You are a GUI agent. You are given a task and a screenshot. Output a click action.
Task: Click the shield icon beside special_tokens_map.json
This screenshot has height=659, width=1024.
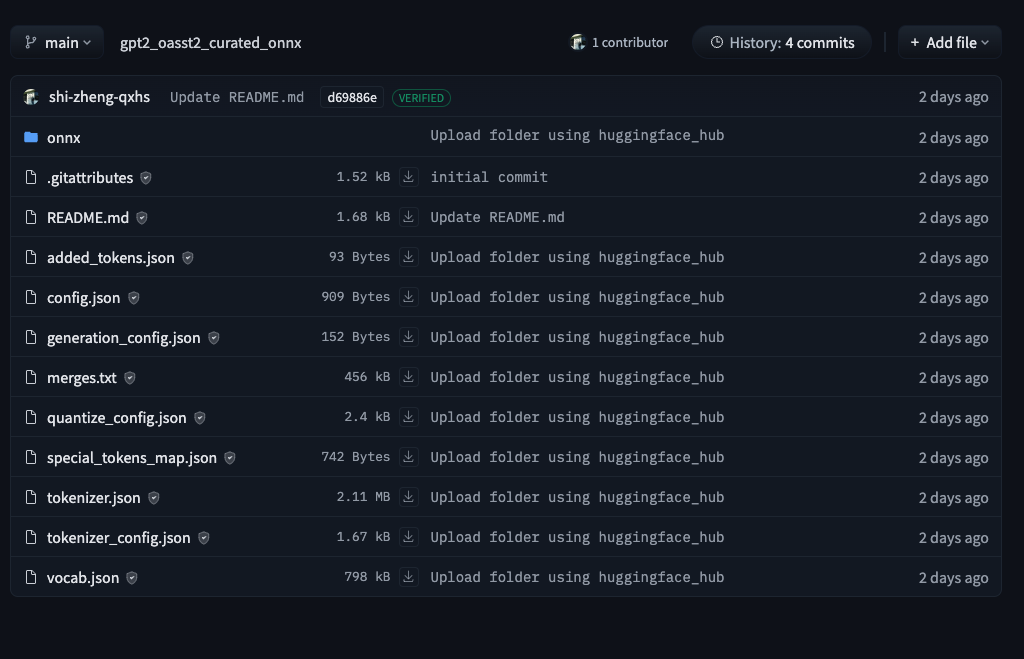tap(230, 458)
